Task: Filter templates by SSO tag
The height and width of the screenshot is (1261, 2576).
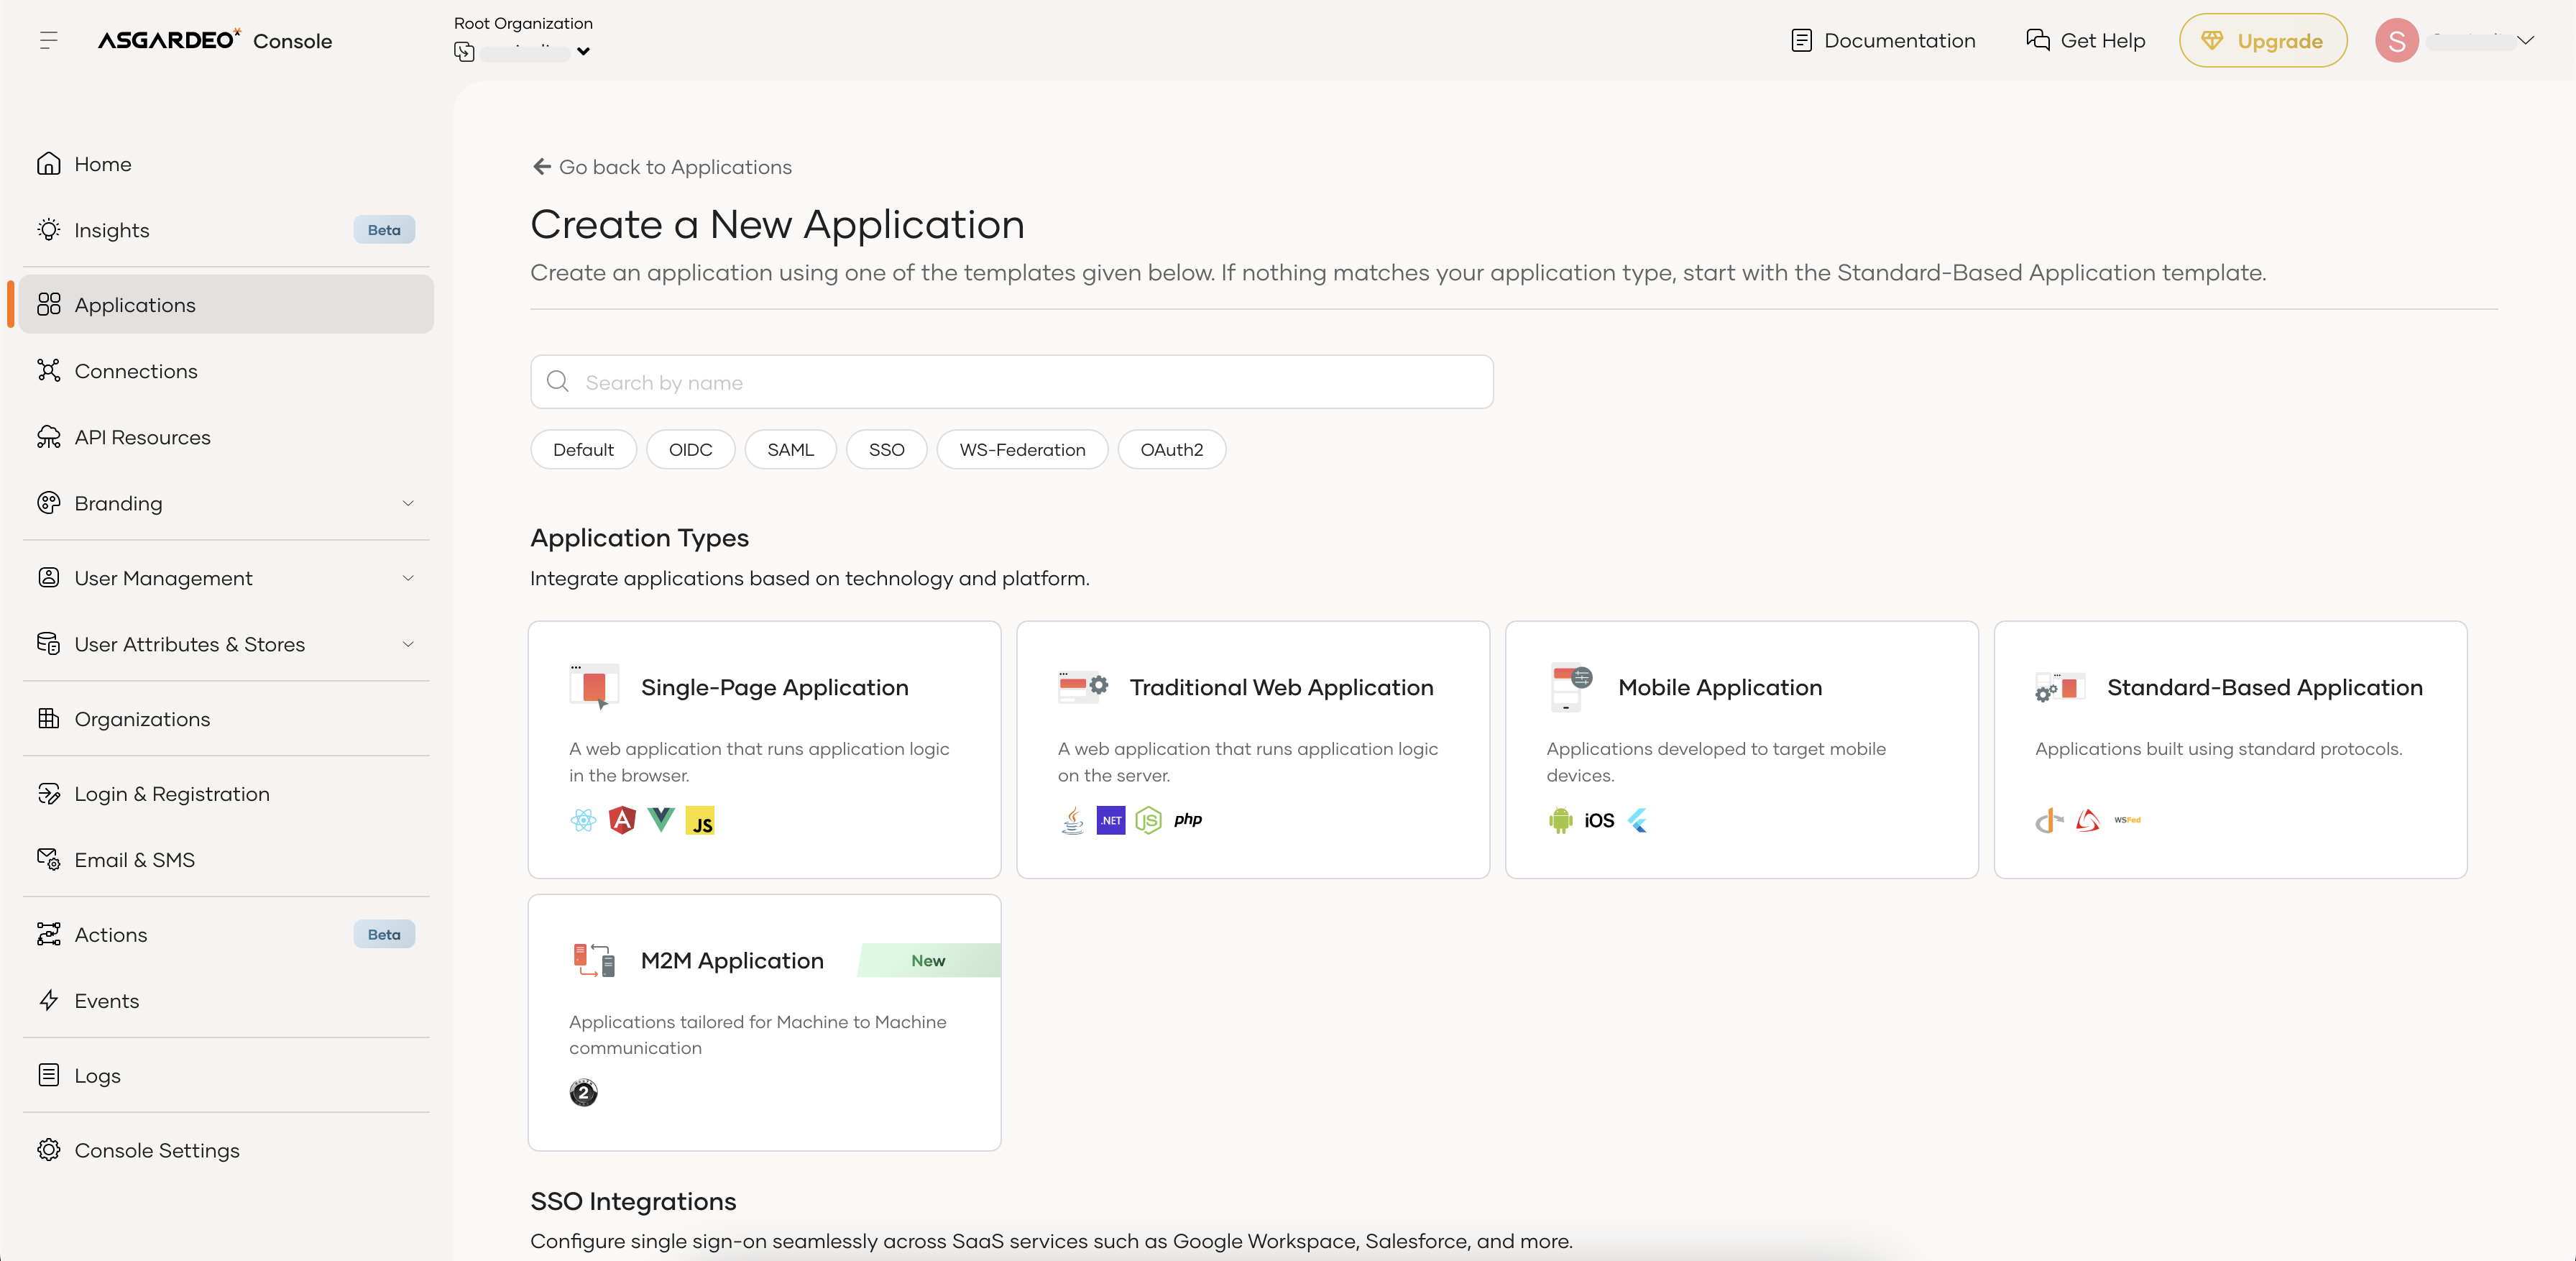Action: [886, 450]
